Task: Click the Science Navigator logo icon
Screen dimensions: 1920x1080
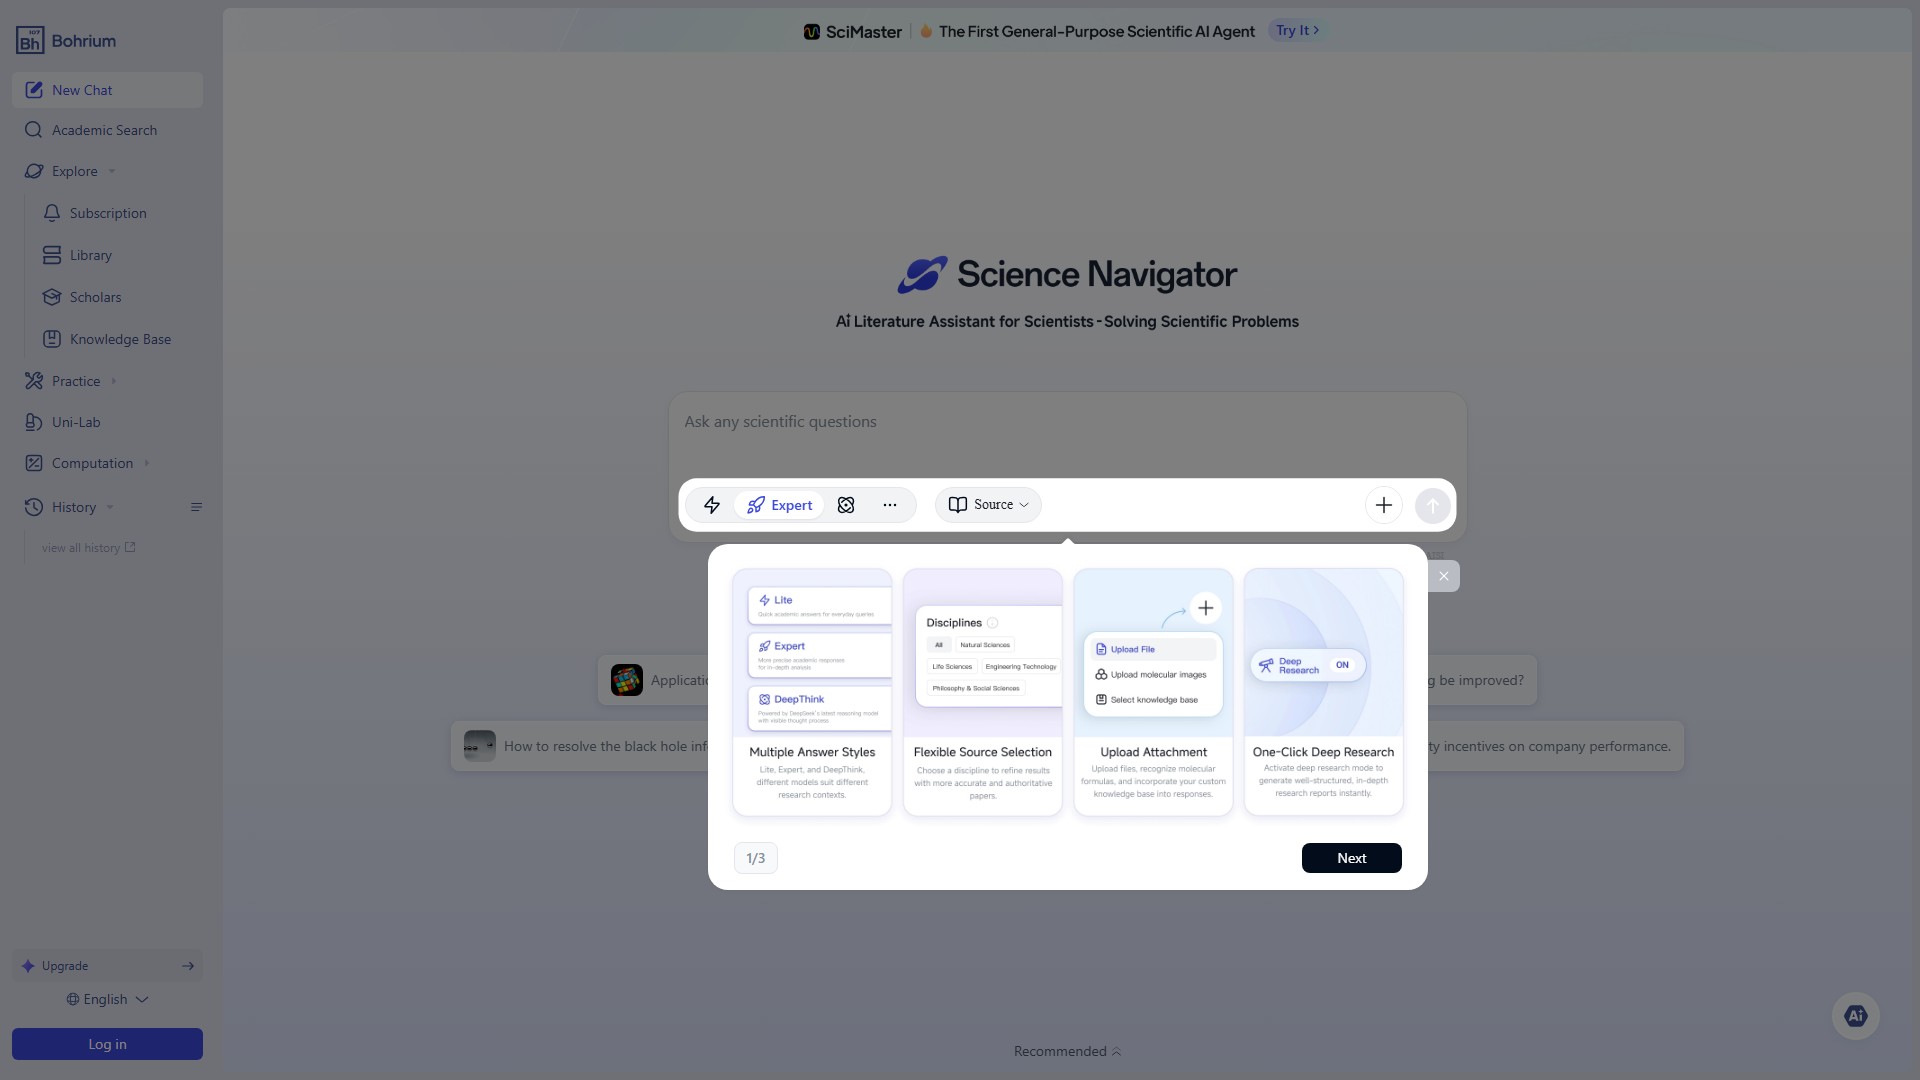Action: tap(922, 274)
